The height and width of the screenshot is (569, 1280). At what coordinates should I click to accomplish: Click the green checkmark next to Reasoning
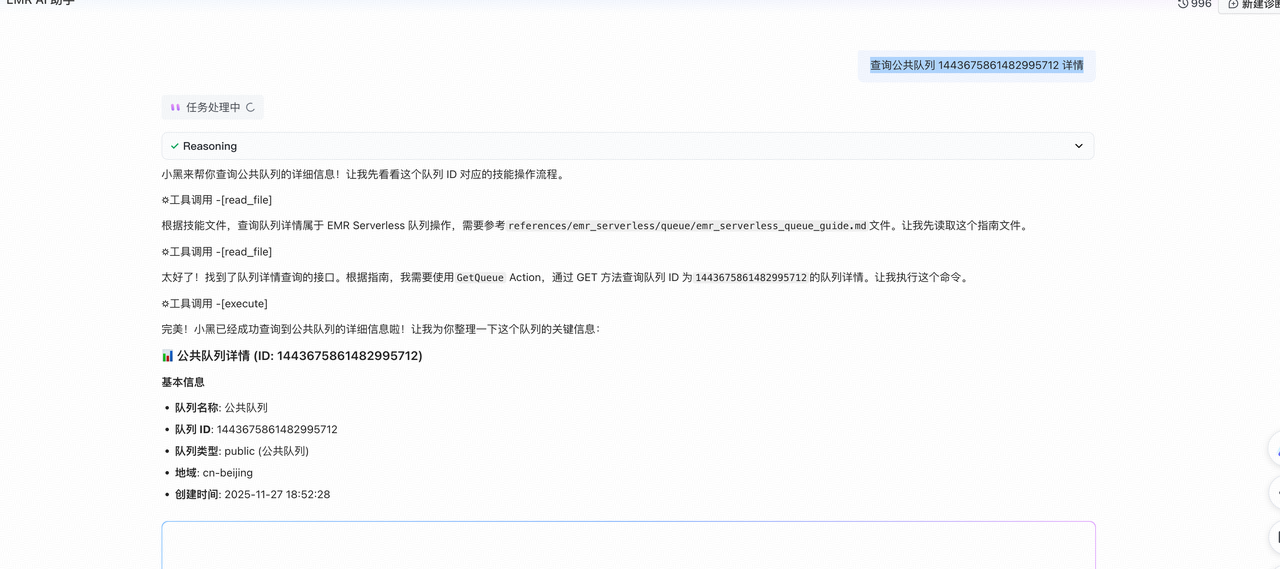pyautogui.click(x=175, y=146)
